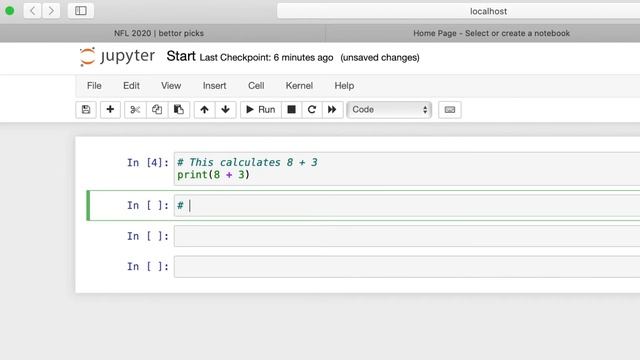Image resolution: width=640 pixels, height=360 pixels.
Task: Click the print(8 + 3) code line
Action: tap(213, 175)
